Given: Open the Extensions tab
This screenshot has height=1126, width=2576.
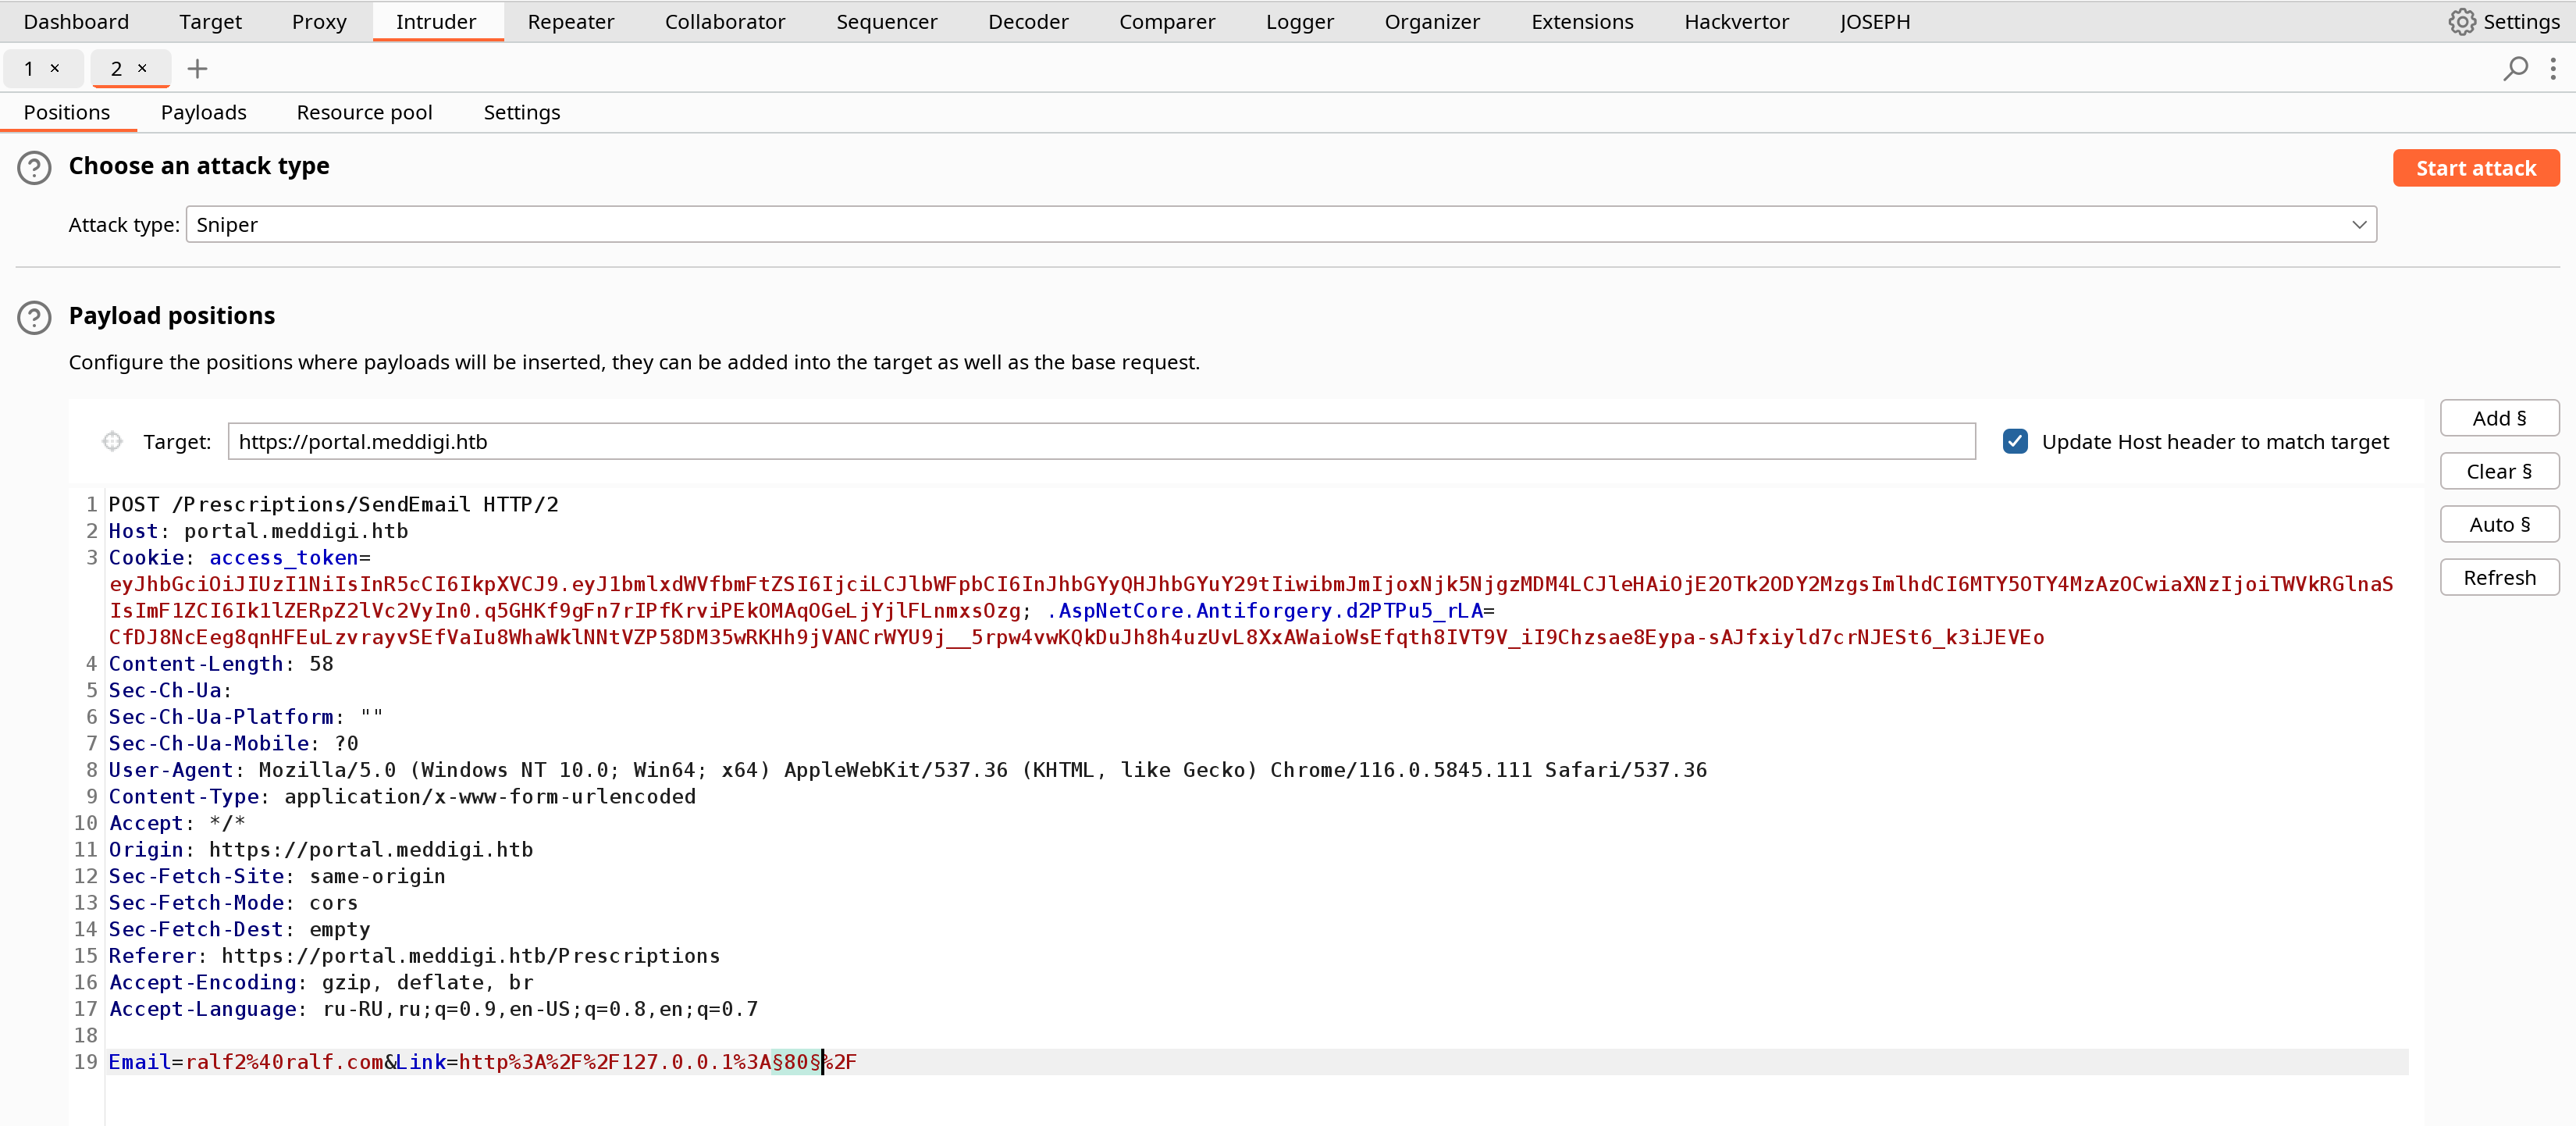Looking at the screenshot, I should 1582,21.
